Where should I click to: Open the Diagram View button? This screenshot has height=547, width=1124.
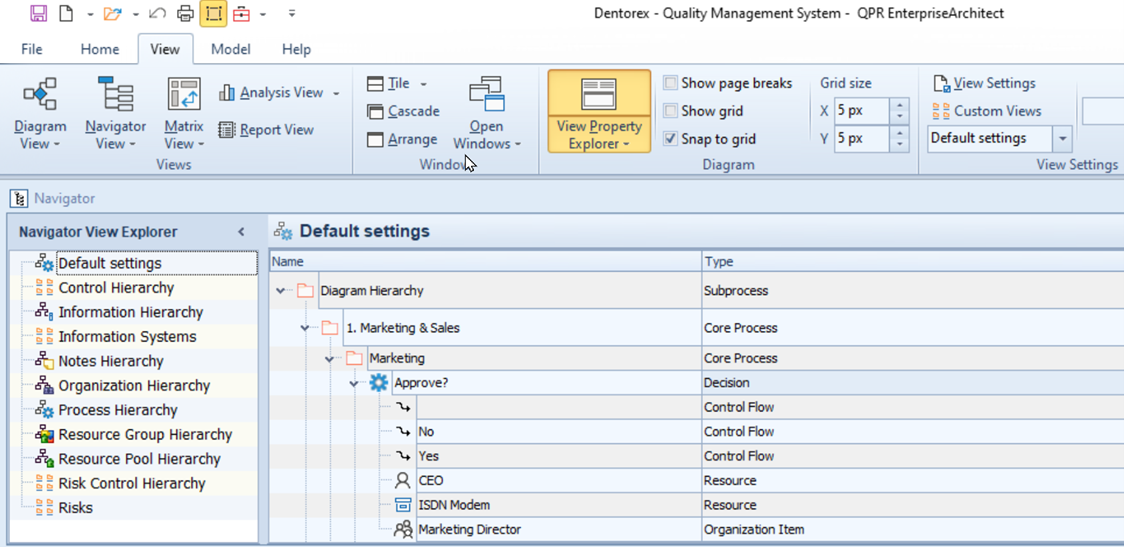pos(40,115)
